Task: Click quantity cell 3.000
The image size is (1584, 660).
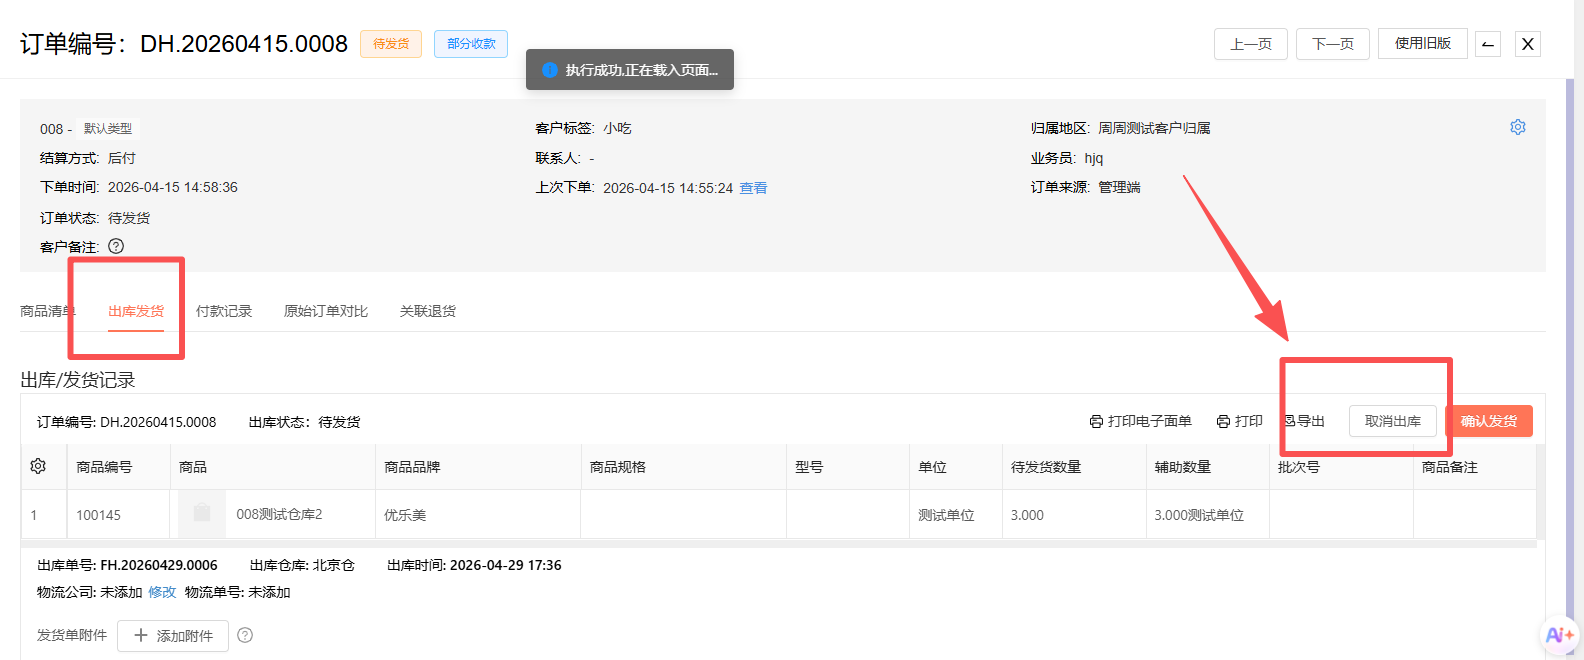Action: 1027,515
